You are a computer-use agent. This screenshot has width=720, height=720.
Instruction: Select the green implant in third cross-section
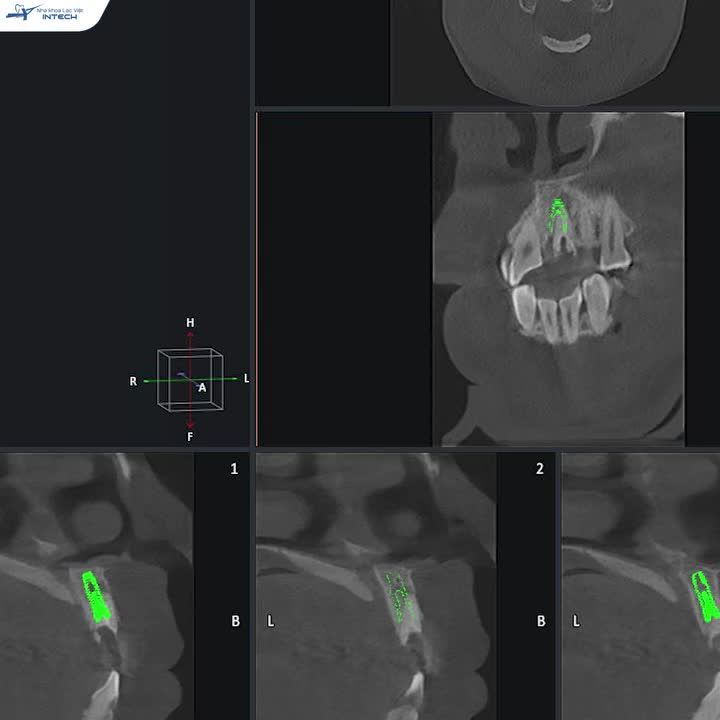(706, 597)
